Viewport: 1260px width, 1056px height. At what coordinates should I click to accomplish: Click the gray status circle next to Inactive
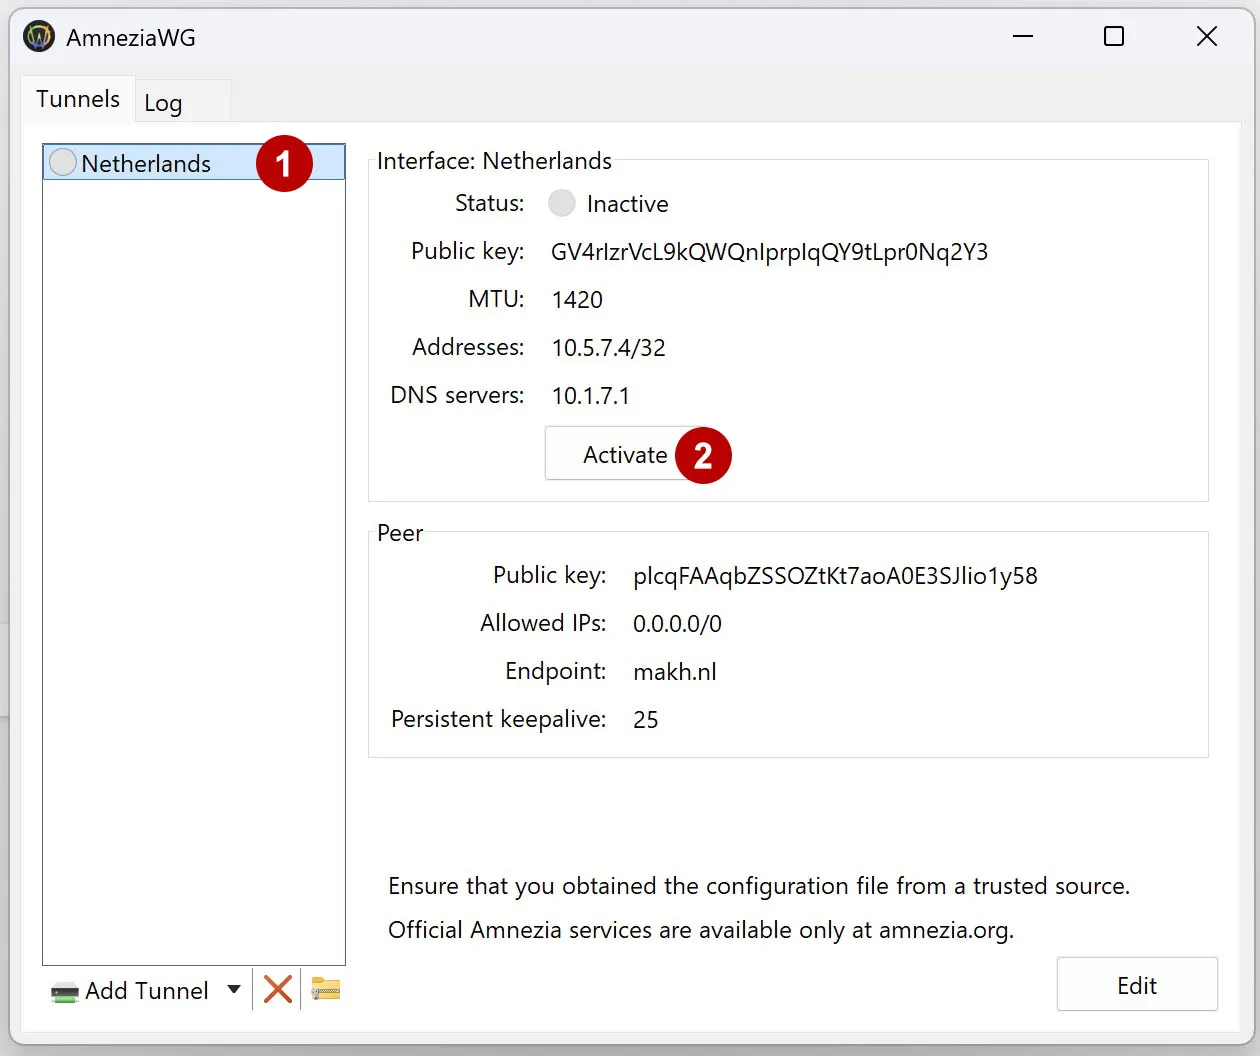point(561,203)
